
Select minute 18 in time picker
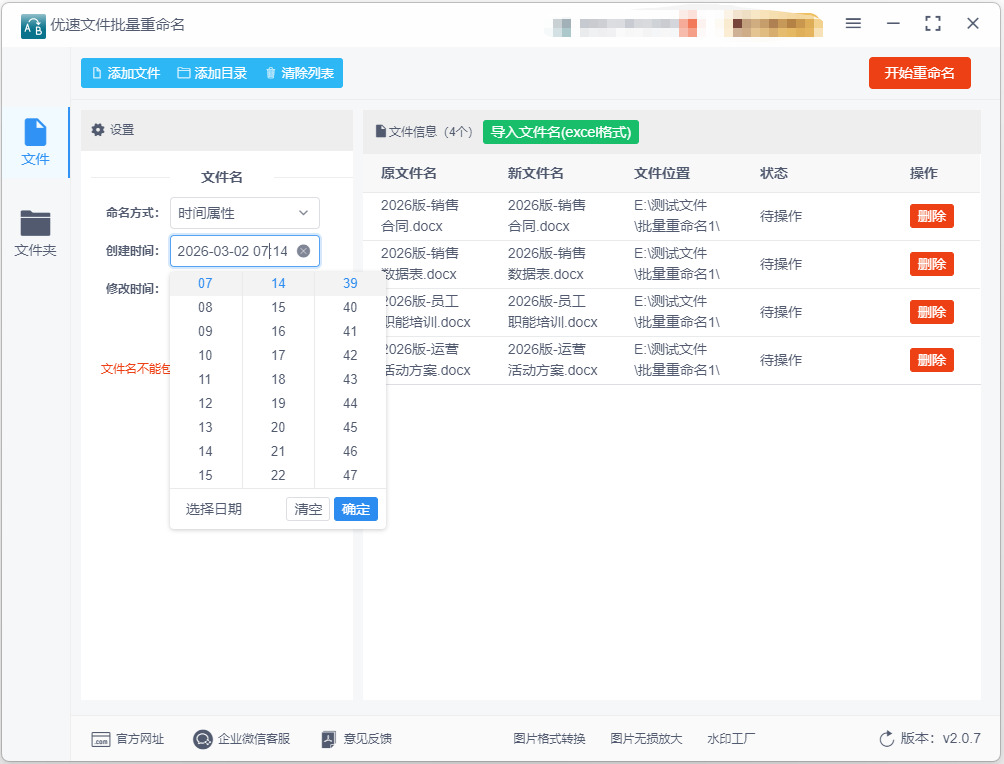point(278,379)
